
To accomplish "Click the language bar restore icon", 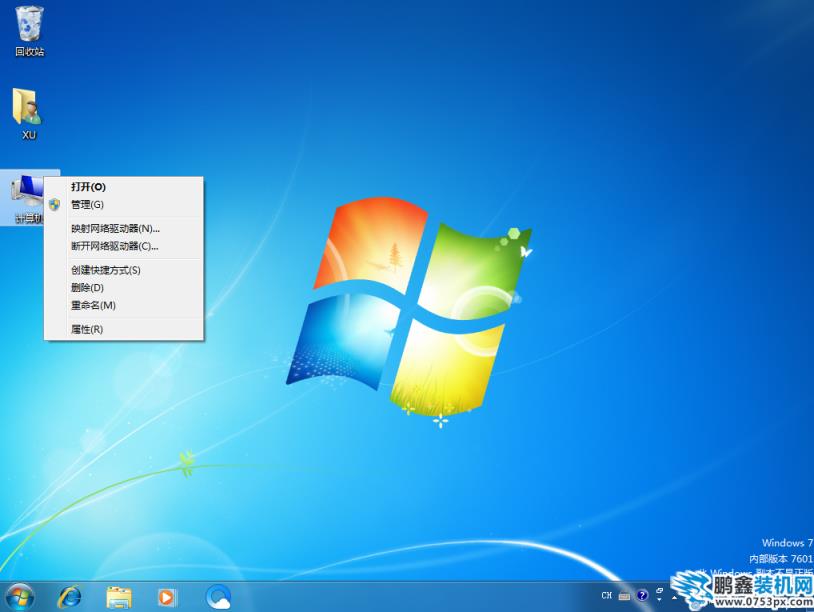I will [659, 590].
